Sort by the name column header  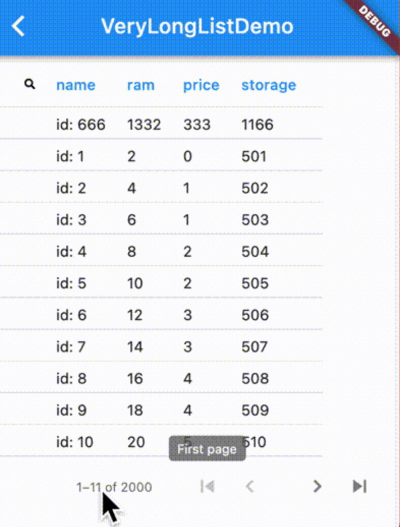coord(76,85)
